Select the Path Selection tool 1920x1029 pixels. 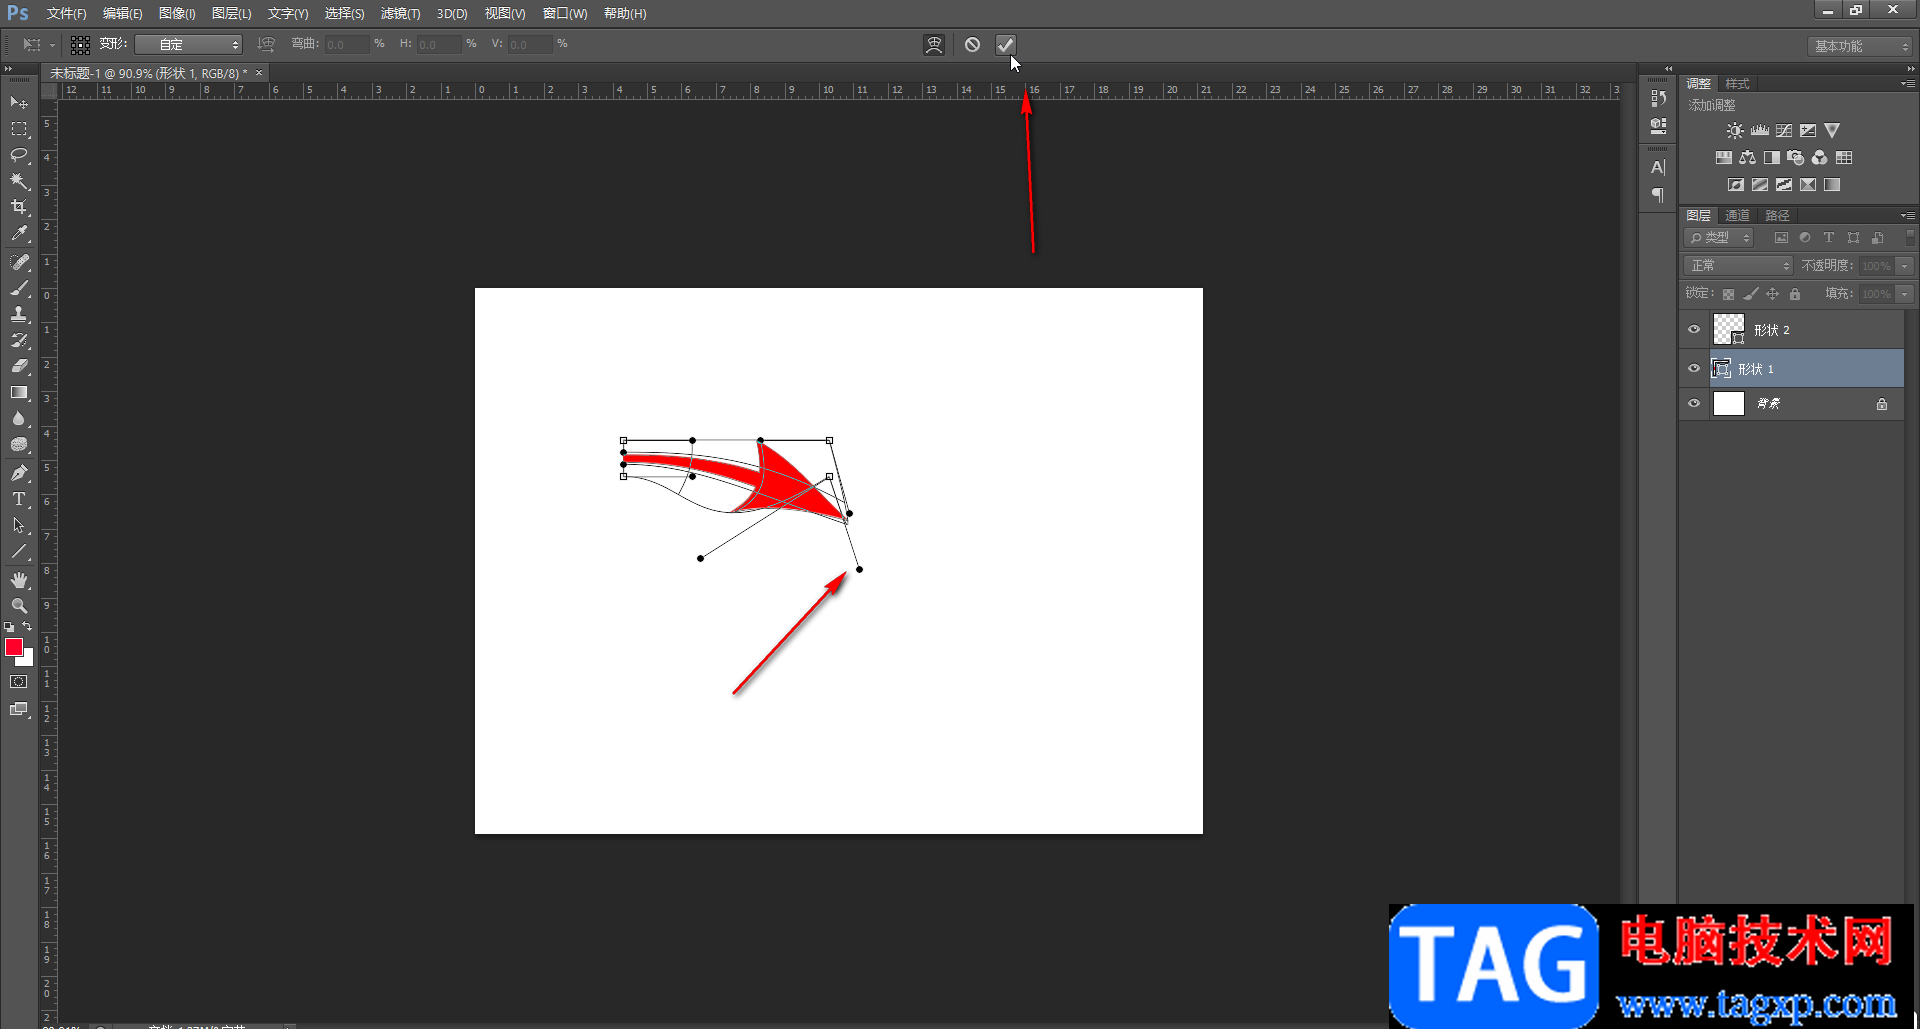point(19,525)
